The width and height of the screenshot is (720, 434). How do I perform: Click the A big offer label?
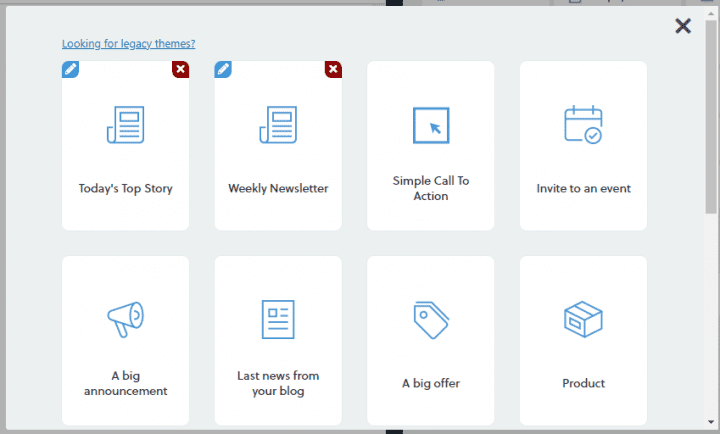pyautogui.click(x=431, y=383)
